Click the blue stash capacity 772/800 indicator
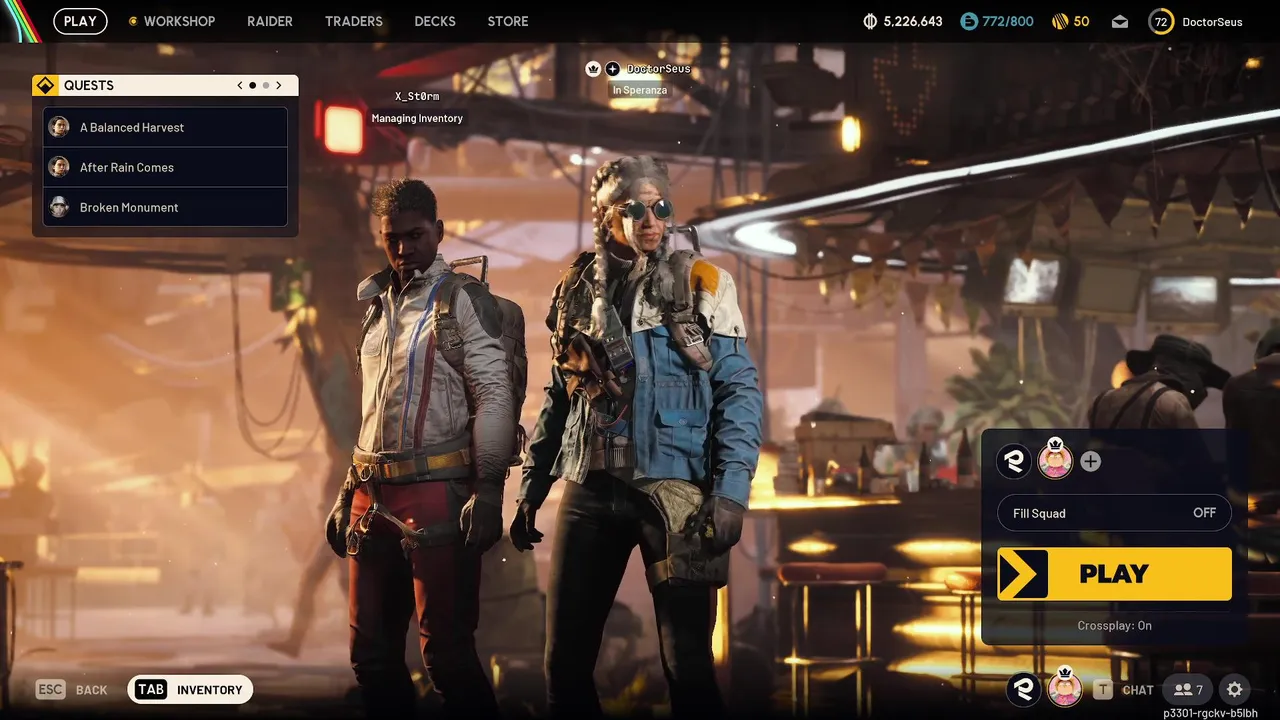 [996, 21]
